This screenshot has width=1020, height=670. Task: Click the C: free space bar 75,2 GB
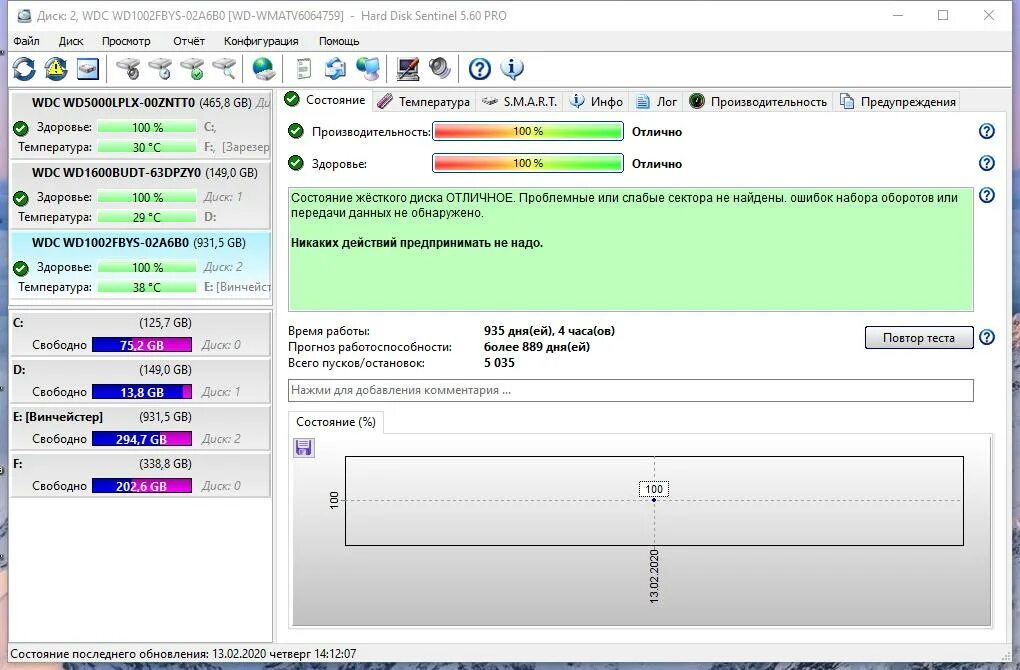(x=142, y=345)
